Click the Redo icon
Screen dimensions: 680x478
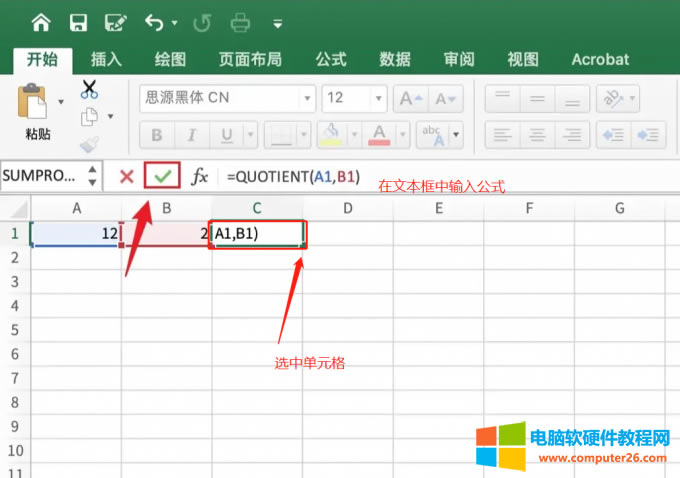point(202,23)
